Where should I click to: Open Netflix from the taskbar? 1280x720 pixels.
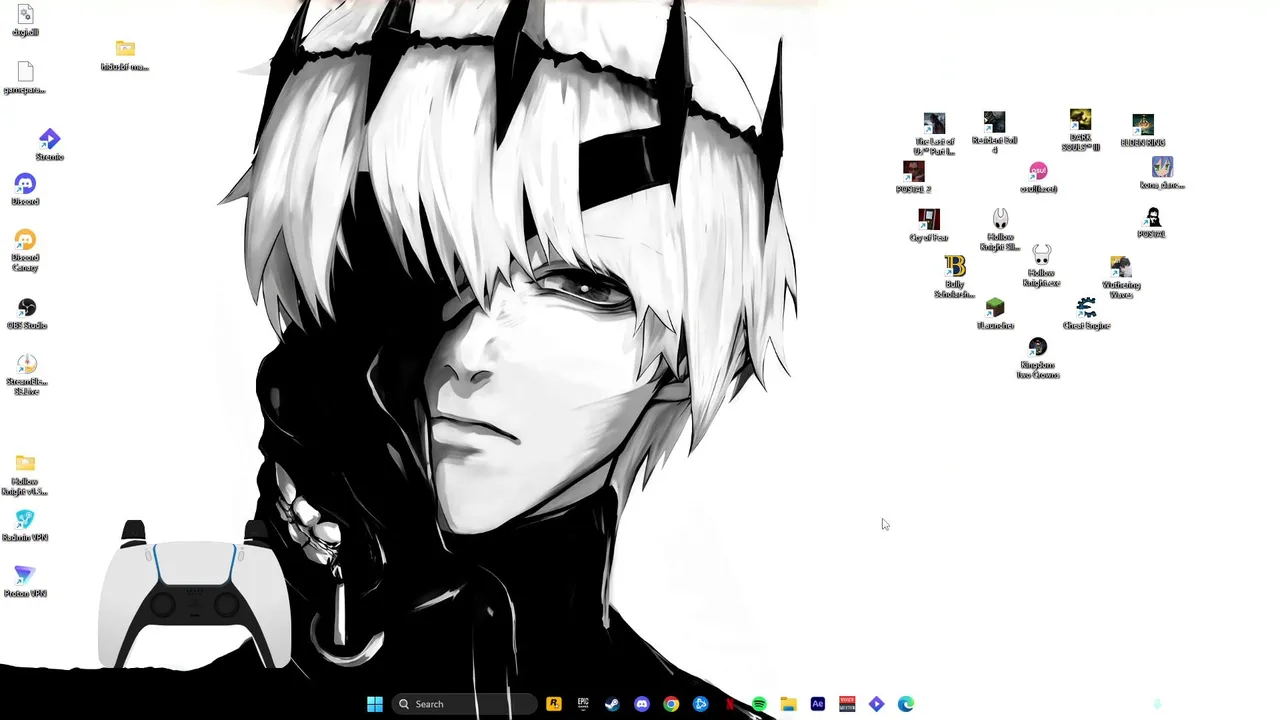click(730, 704)
